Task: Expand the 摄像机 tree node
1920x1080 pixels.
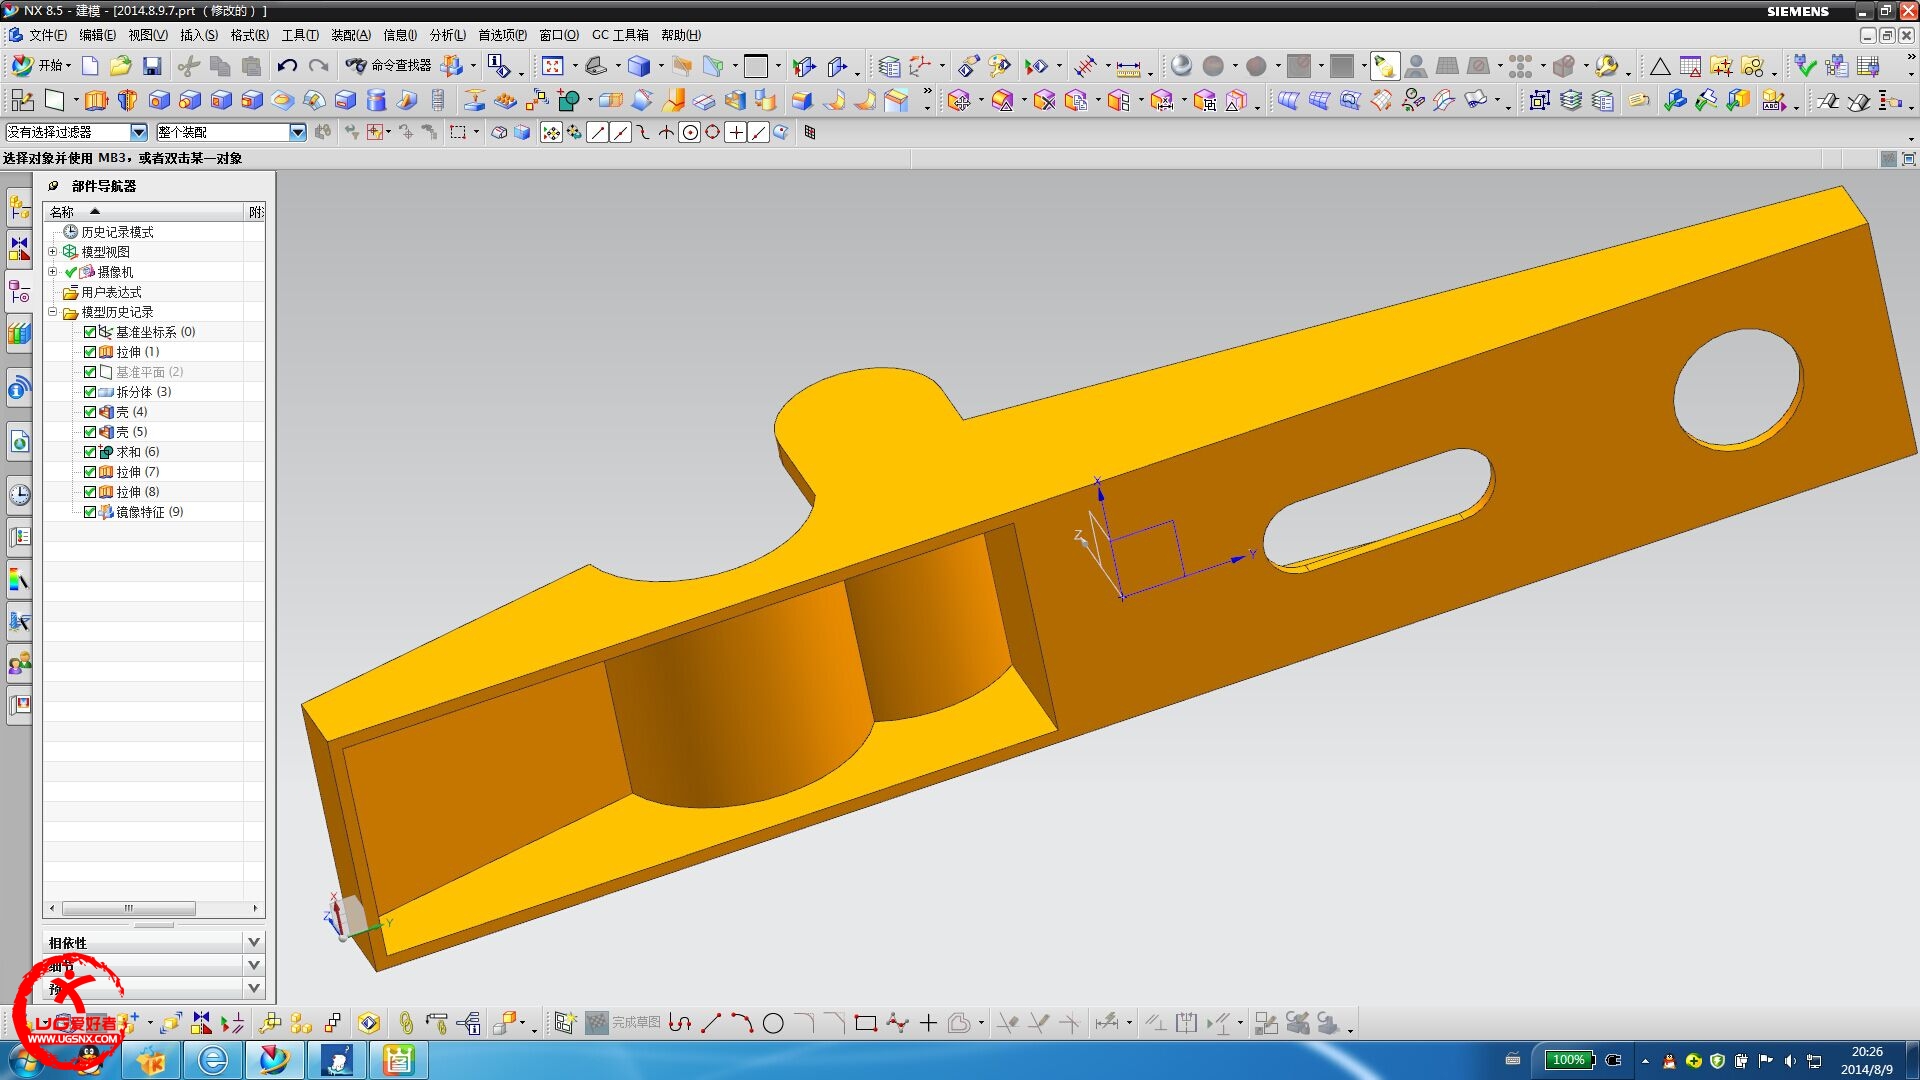Action: [53, 272]
